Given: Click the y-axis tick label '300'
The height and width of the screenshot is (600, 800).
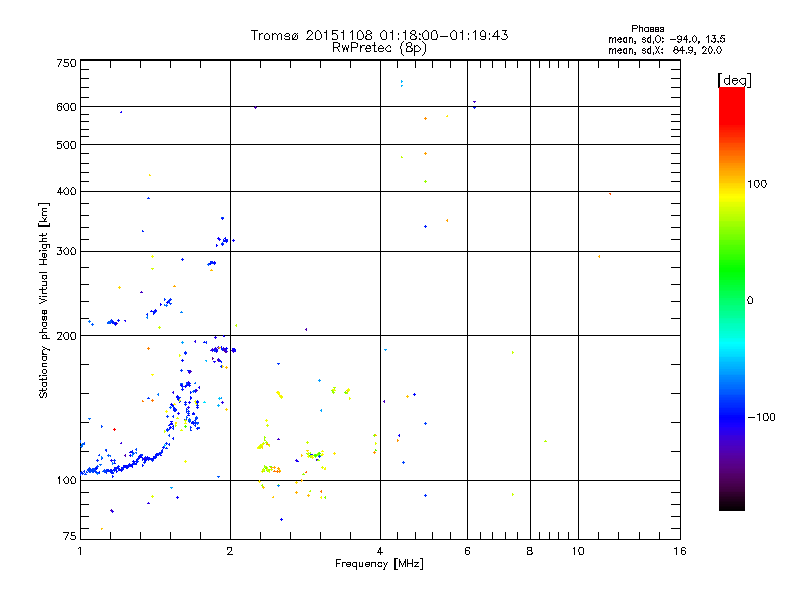Looking at the screenshot, I should tap(66, 251).
